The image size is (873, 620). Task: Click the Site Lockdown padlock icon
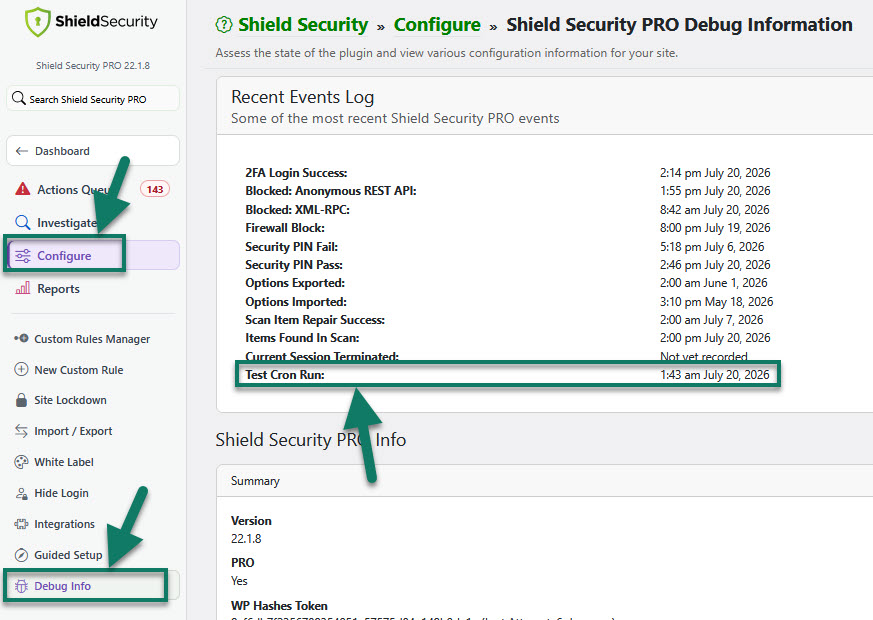pos(21,400)
